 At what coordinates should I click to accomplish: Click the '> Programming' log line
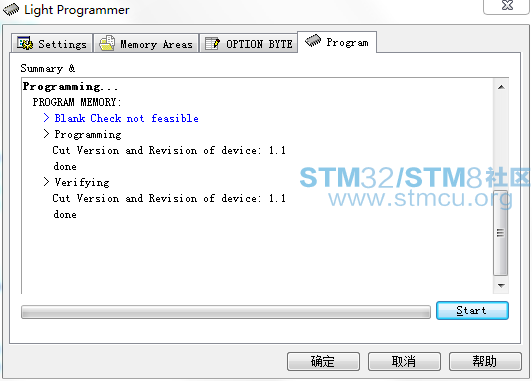click(82, 134)
